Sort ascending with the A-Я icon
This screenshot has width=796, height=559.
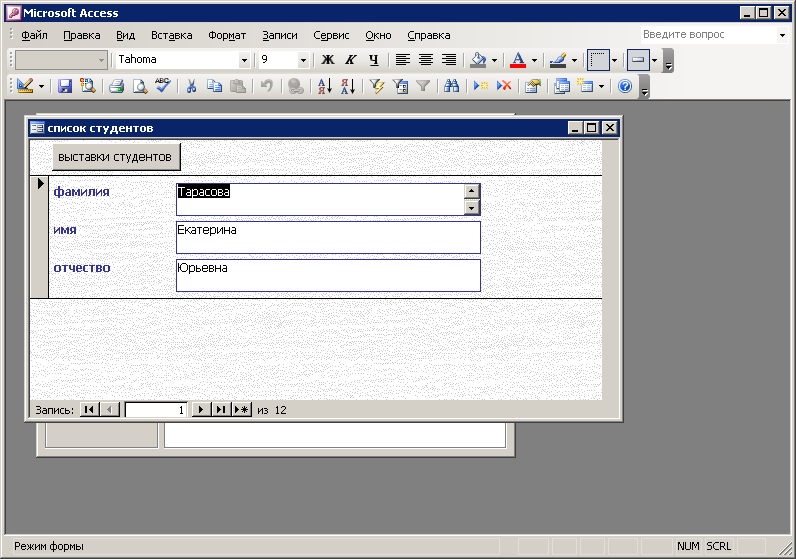(x=324, y=86)
